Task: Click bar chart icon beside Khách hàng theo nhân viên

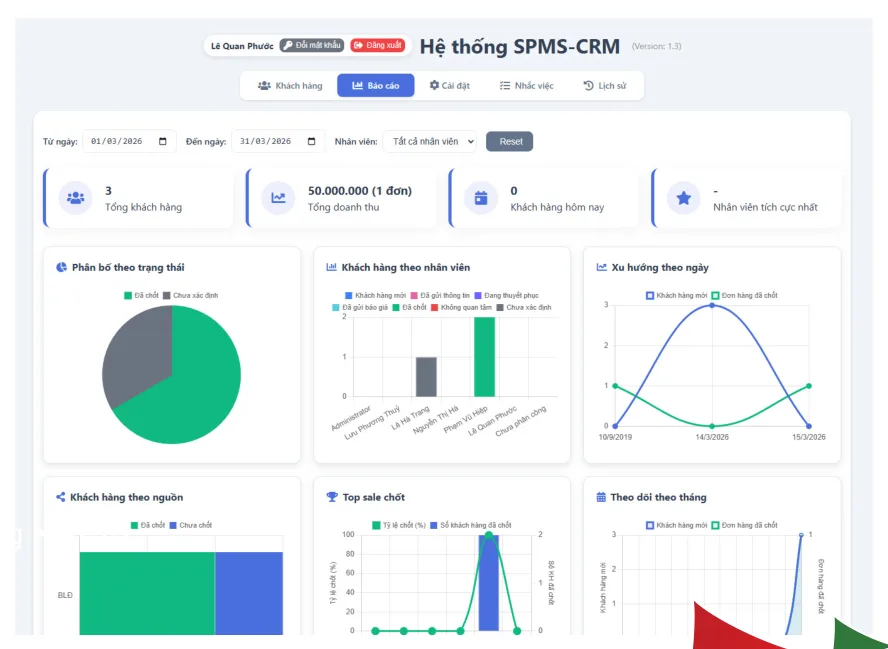Action: click(x=331, y=267)
